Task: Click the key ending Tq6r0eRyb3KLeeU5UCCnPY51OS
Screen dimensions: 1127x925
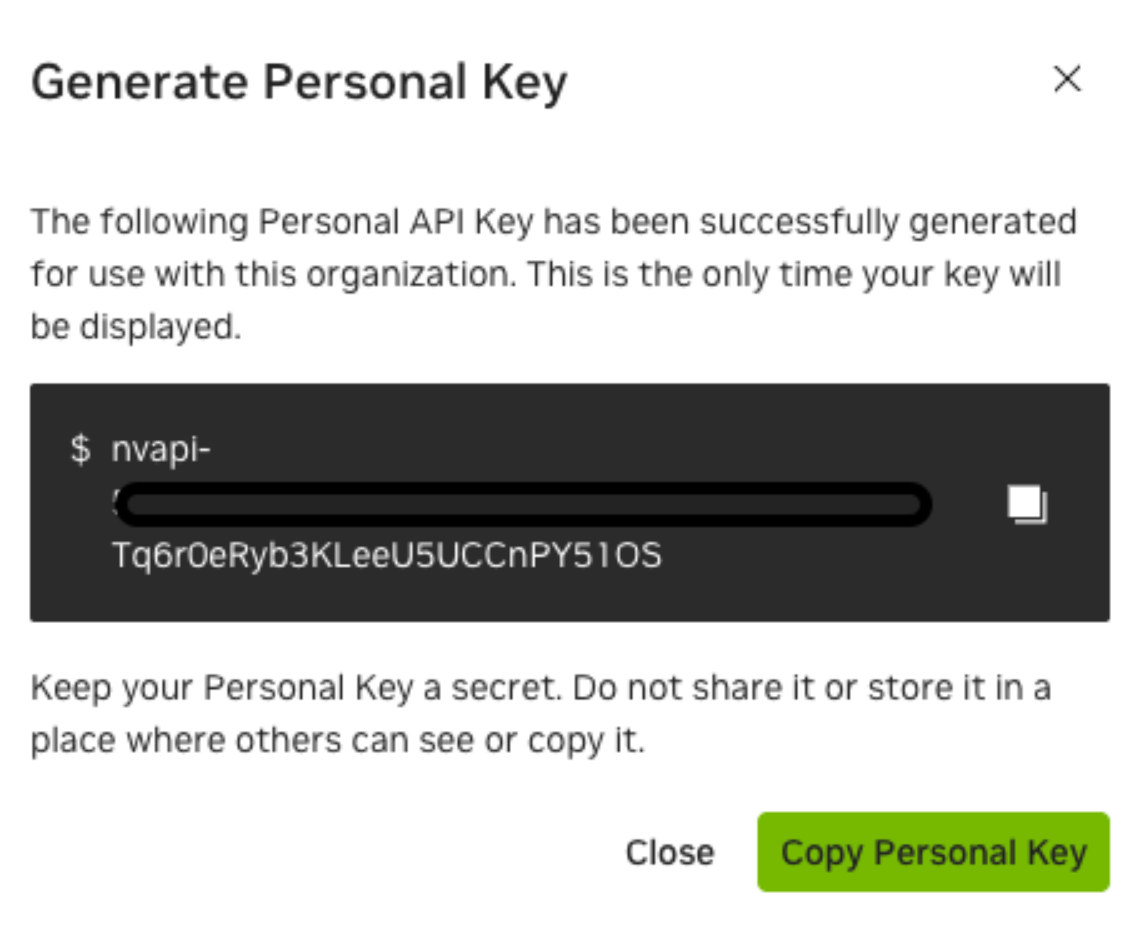Action: click(387, 555)
